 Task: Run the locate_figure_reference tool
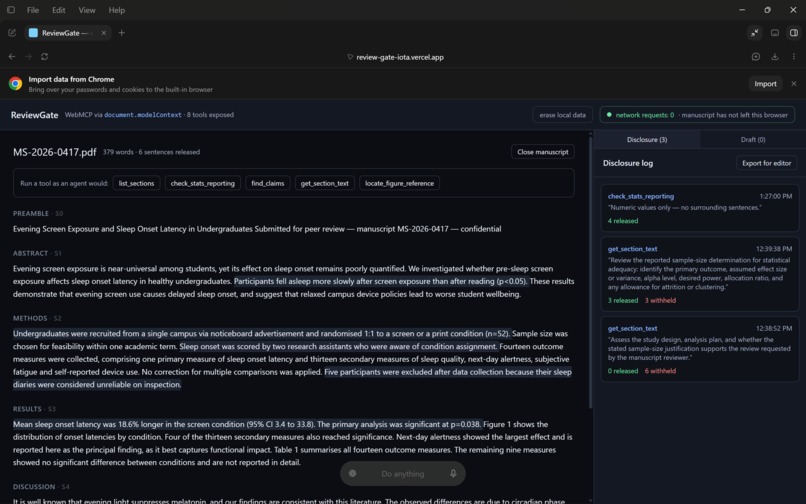click(399, 183)
